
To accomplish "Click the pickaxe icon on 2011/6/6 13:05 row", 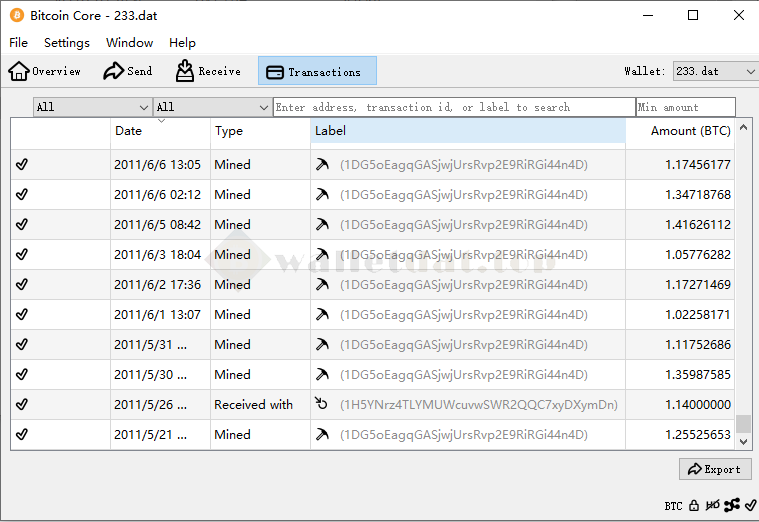I will pyautogui.click(x=321, y=165).
